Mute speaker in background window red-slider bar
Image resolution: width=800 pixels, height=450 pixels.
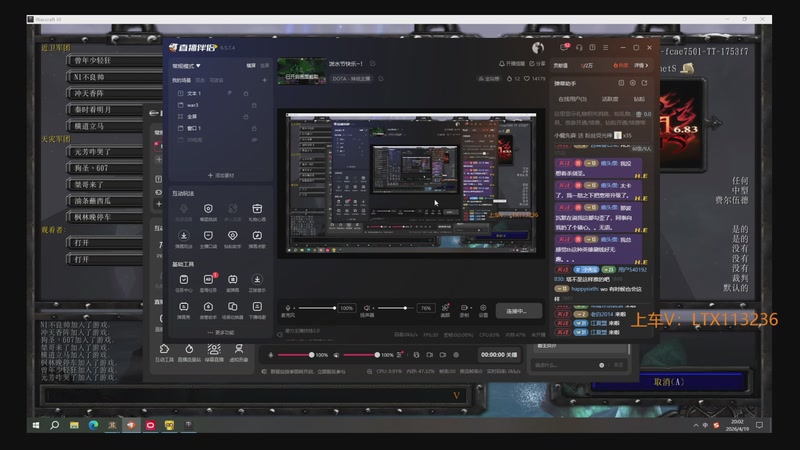pyautogui.click(x=336, y=355)
